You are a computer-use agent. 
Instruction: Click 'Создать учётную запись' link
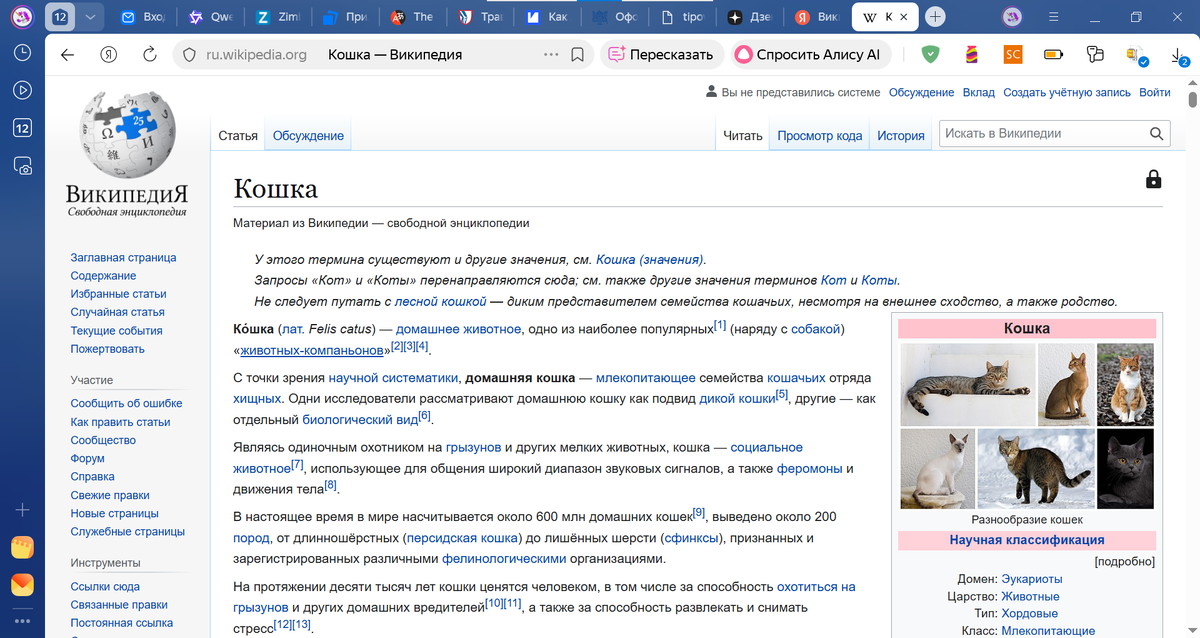coord(1067,92)
